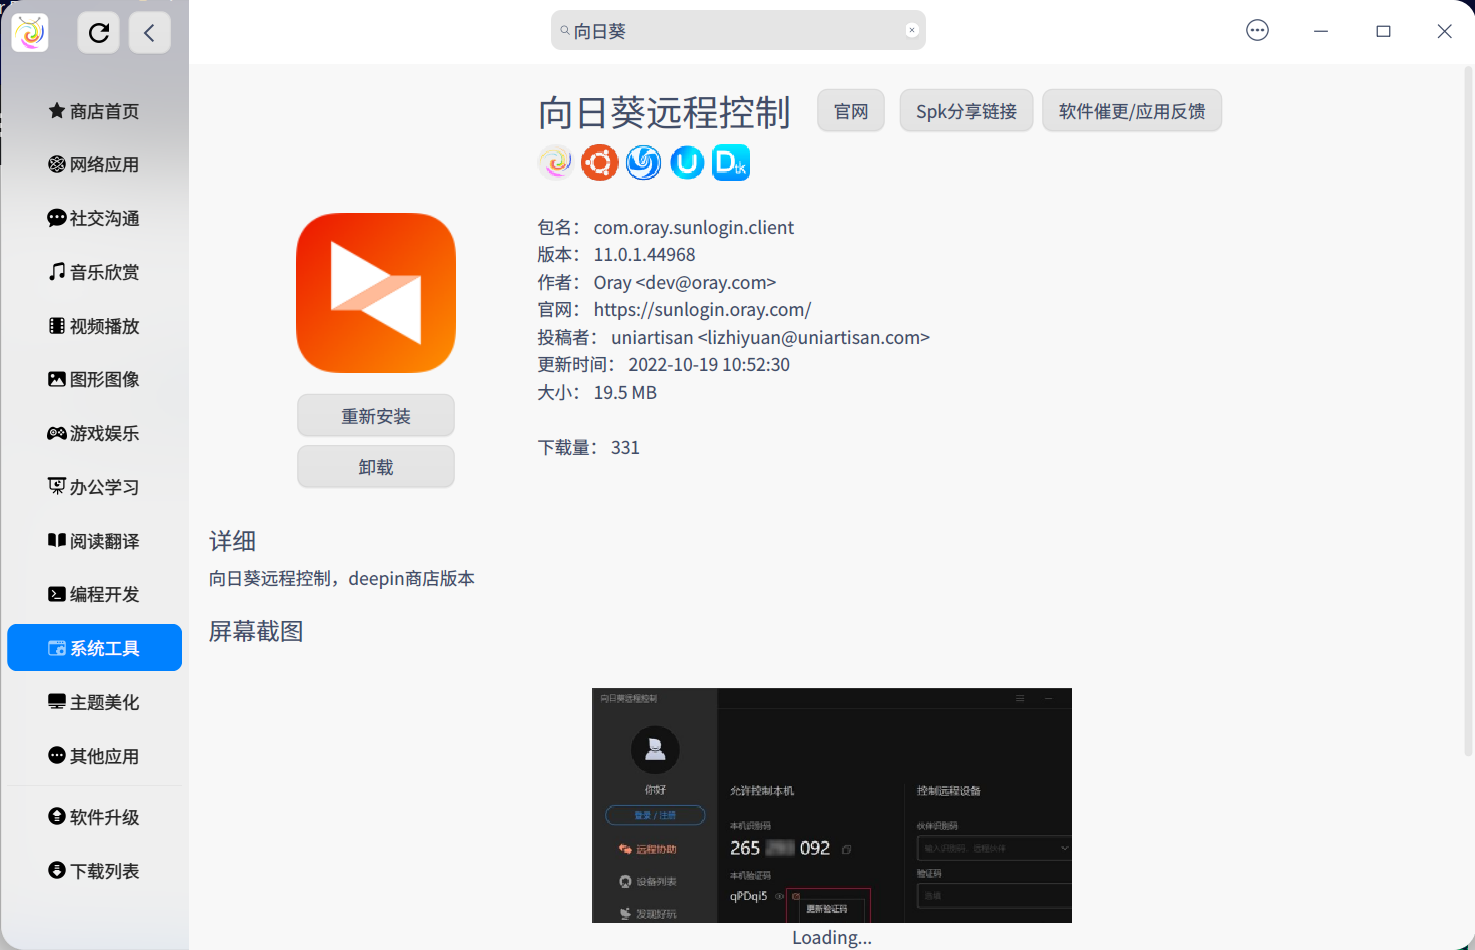The height and width of the screenshot is (950, 1475).
Task: Open the 网络应用 category in the sidebar
Action: point(95,164)
